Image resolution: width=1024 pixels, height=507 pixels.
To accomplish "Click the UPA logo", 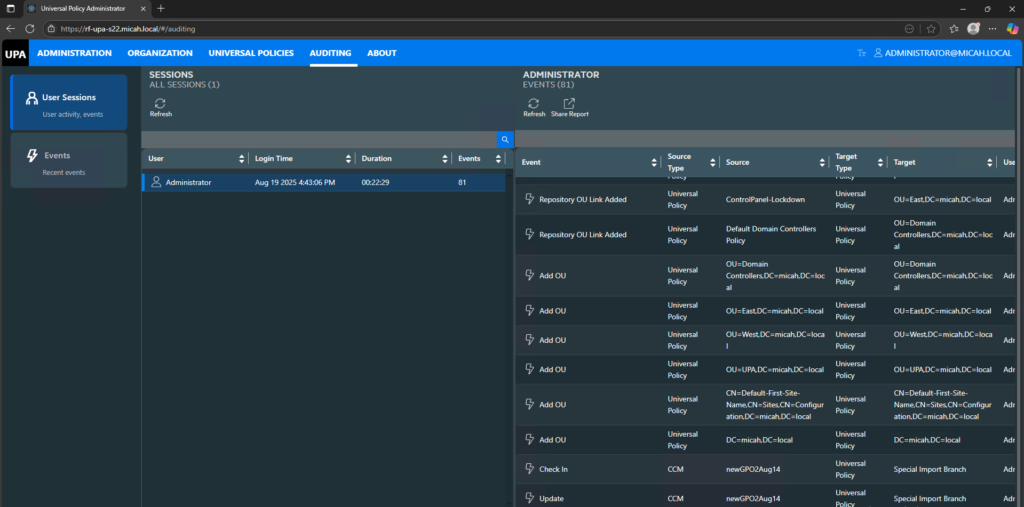I will (14, 53).
